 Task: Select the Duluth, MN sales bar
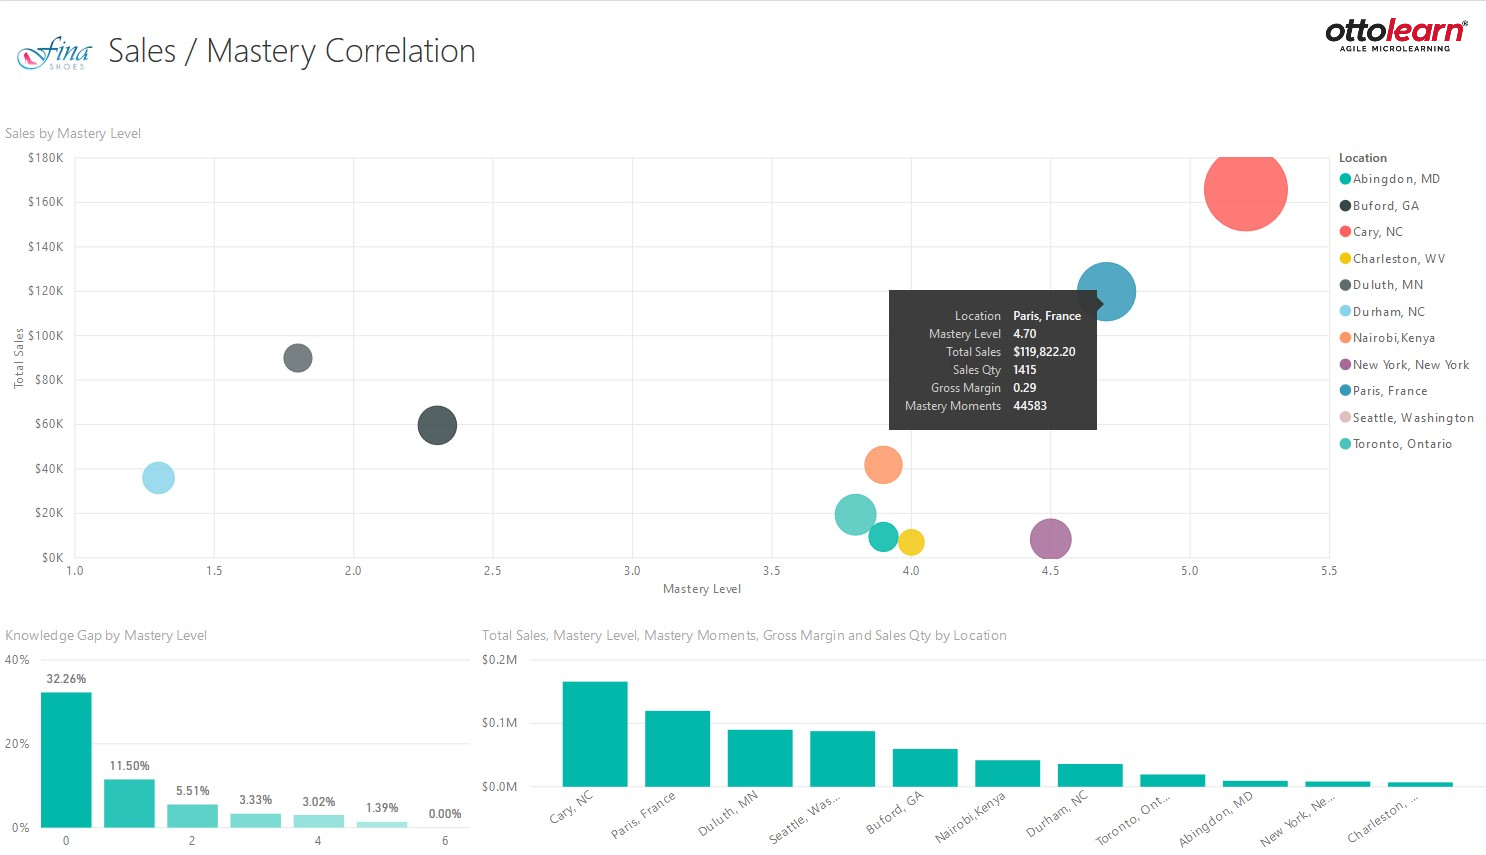(760, 758)
